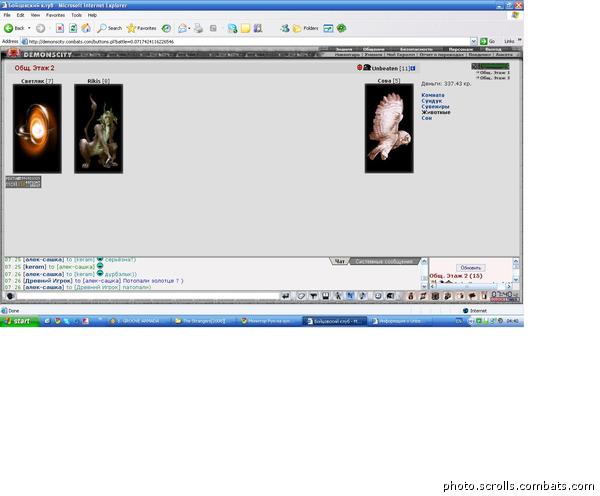Click the kerom name in chat
Image resolution: width=600 pixels, height=496 pixels.
click(x=34, y=266)
